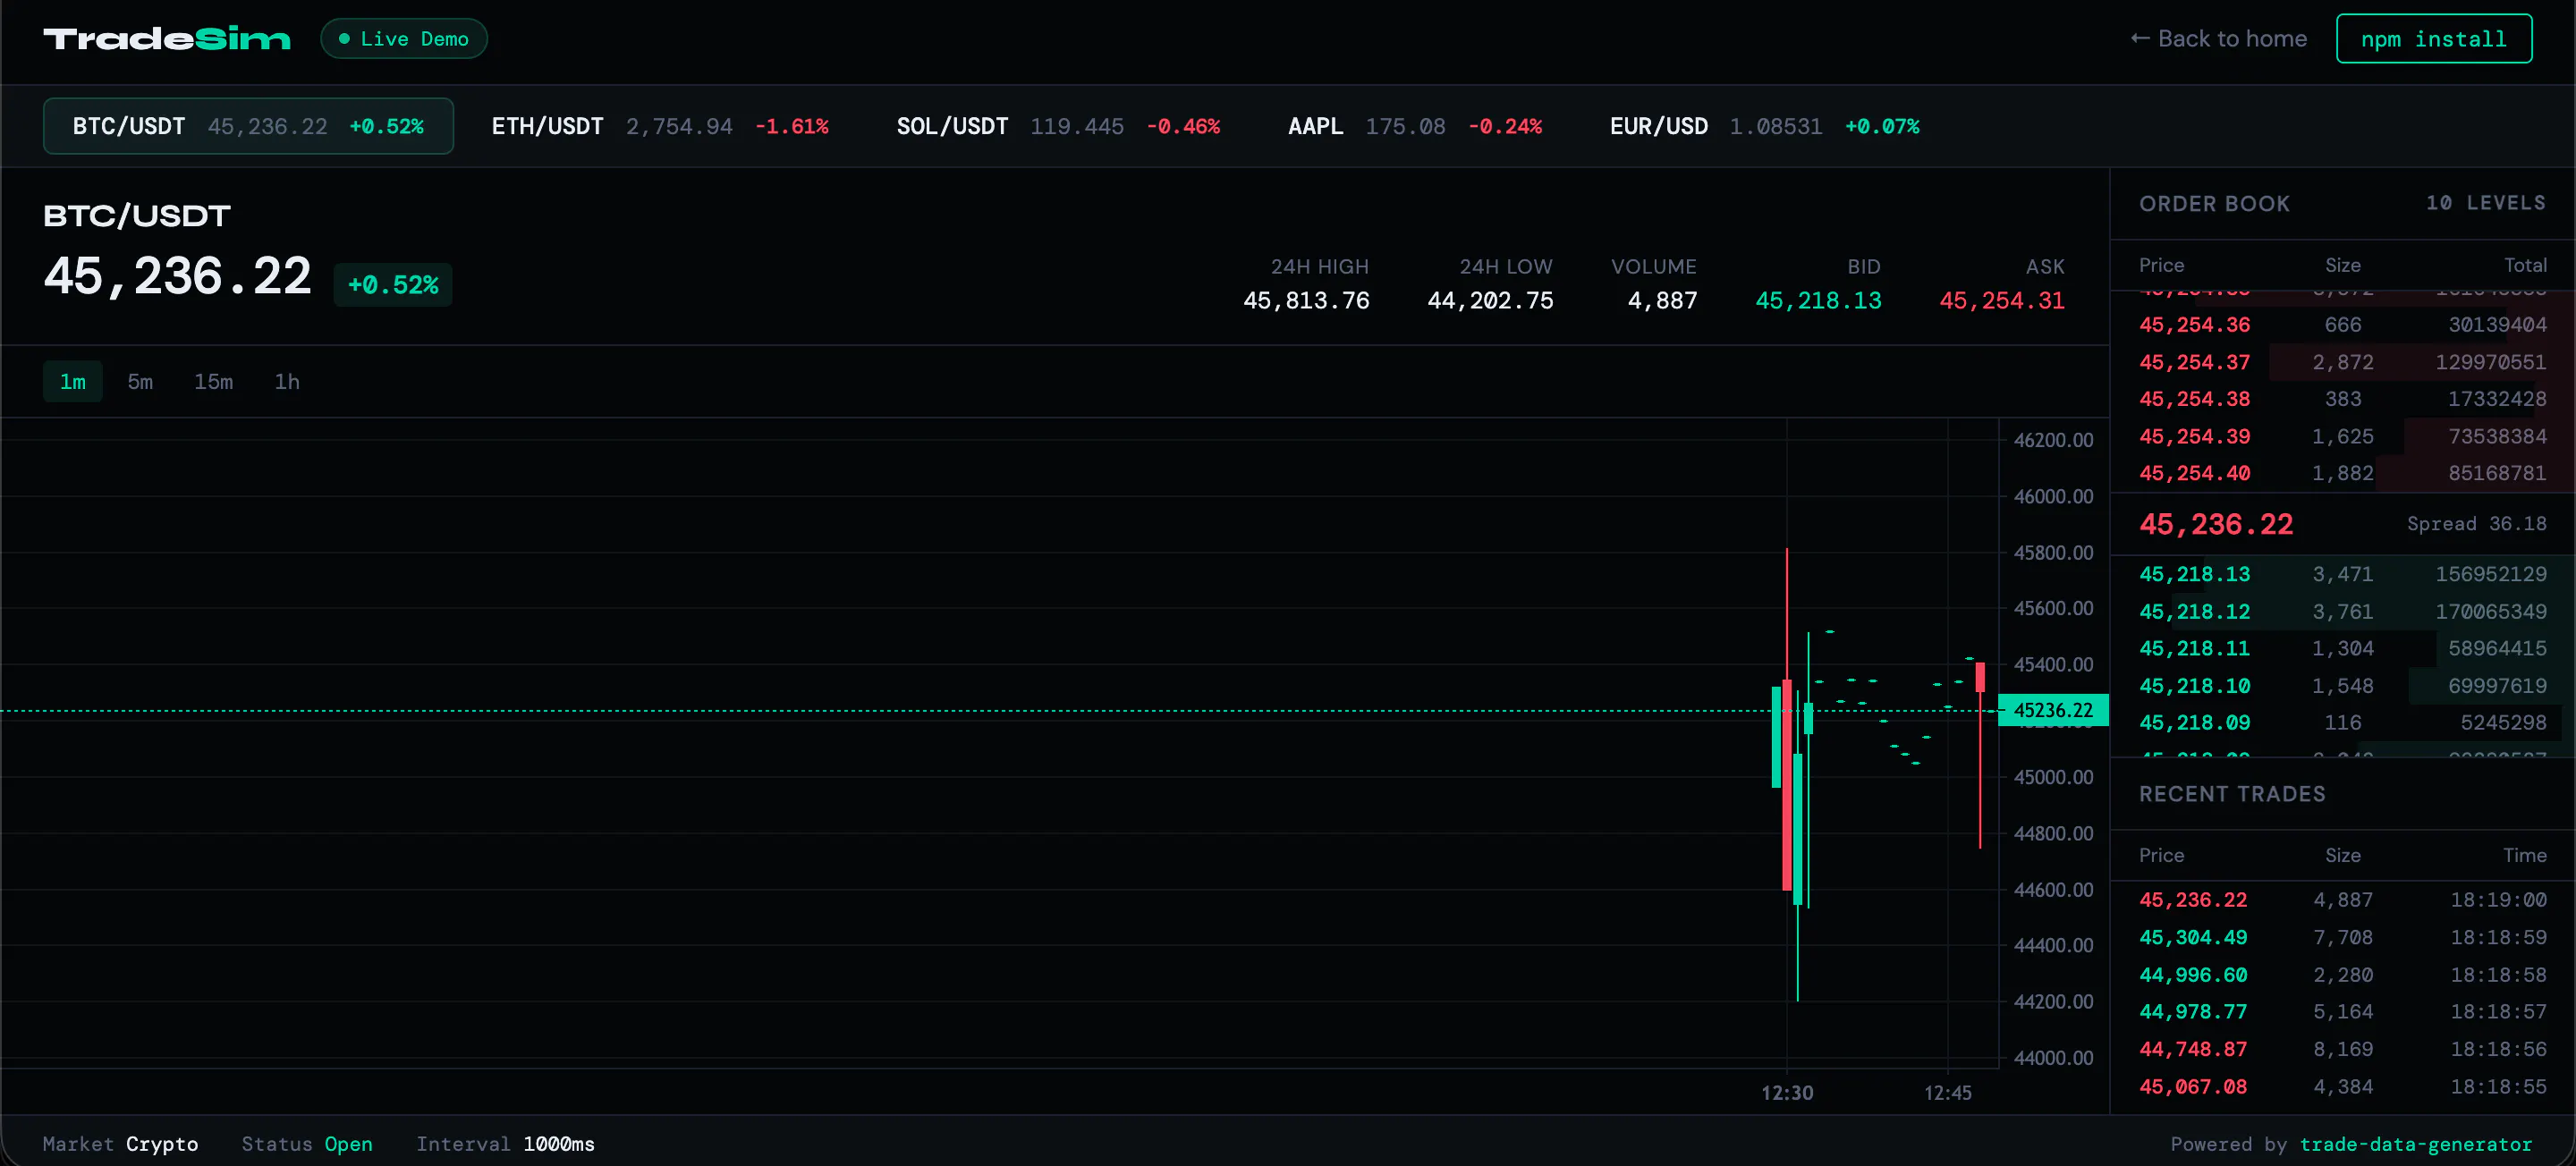Open trade-data-generator link in footer
This screenshot has width=2576, height=1166.
(x=2415, y=1144)
